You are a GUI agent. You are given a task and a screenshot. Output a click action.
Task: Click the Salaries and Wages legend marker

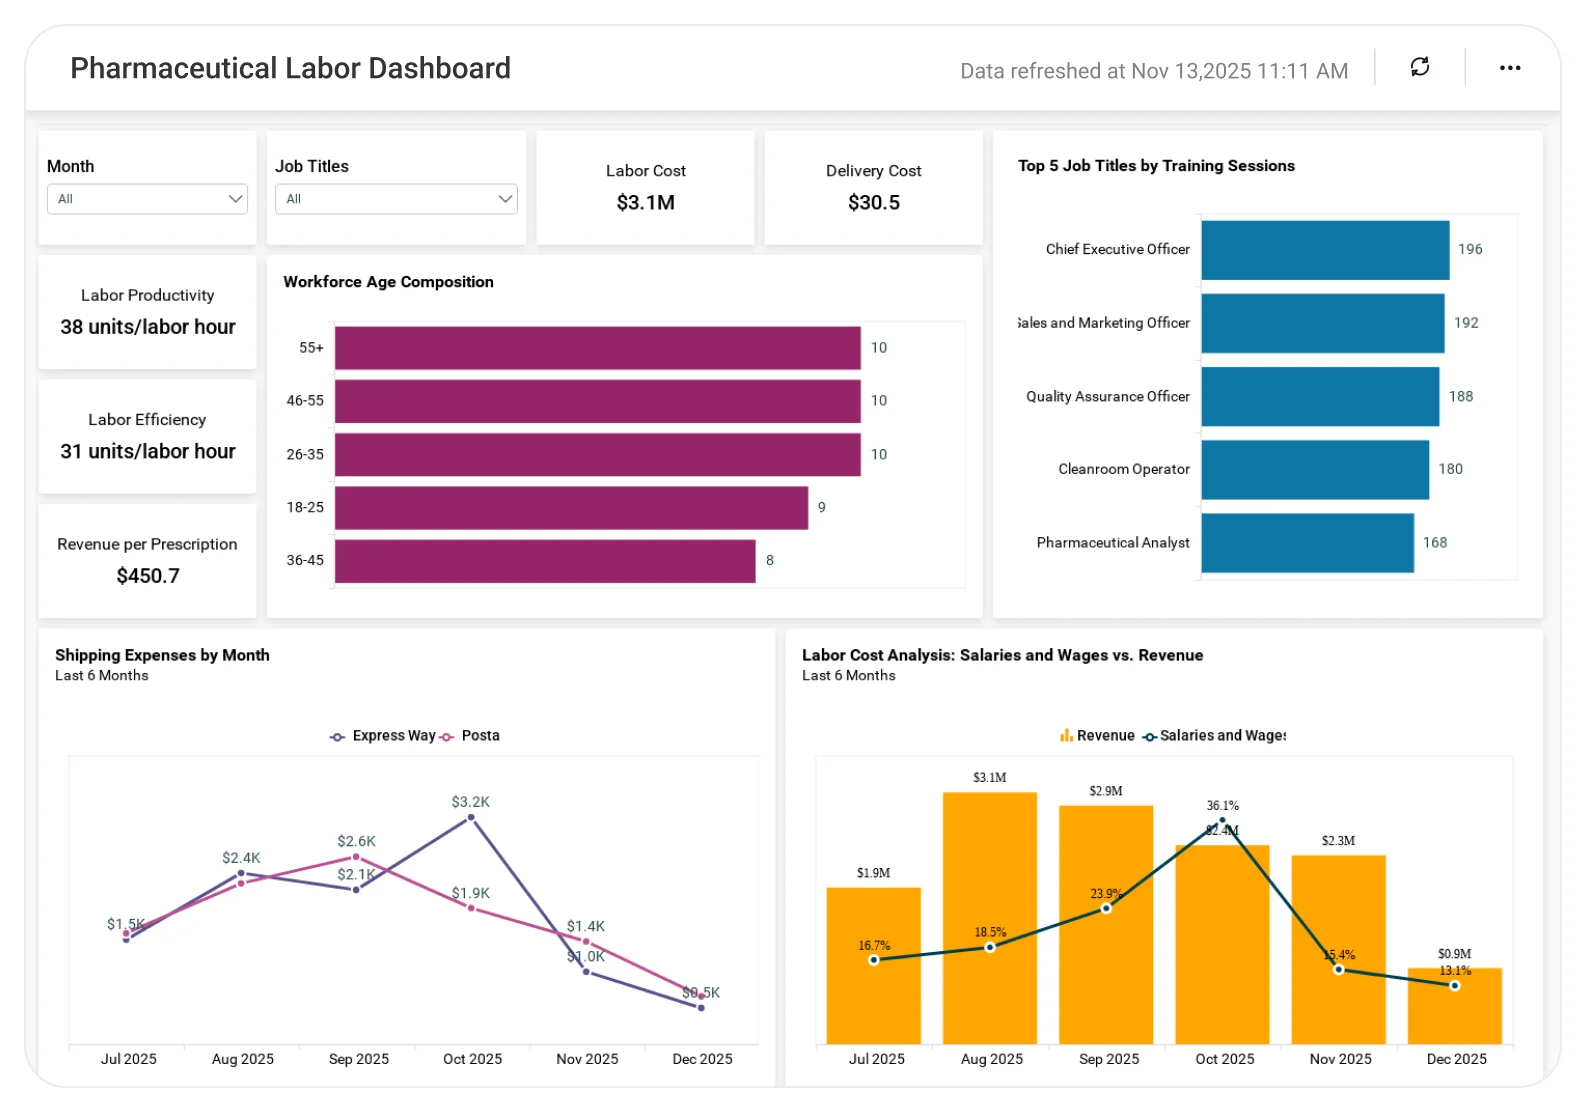tap(1150, 737)
